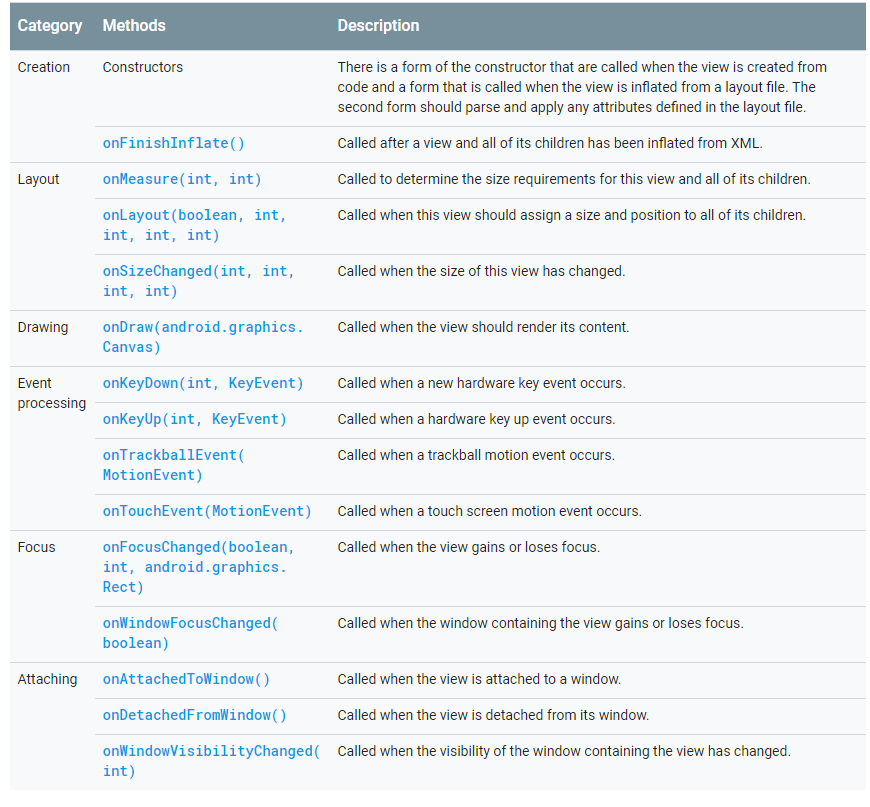Click the Event processing category cell
870x807 pixels.
(52, 393)
